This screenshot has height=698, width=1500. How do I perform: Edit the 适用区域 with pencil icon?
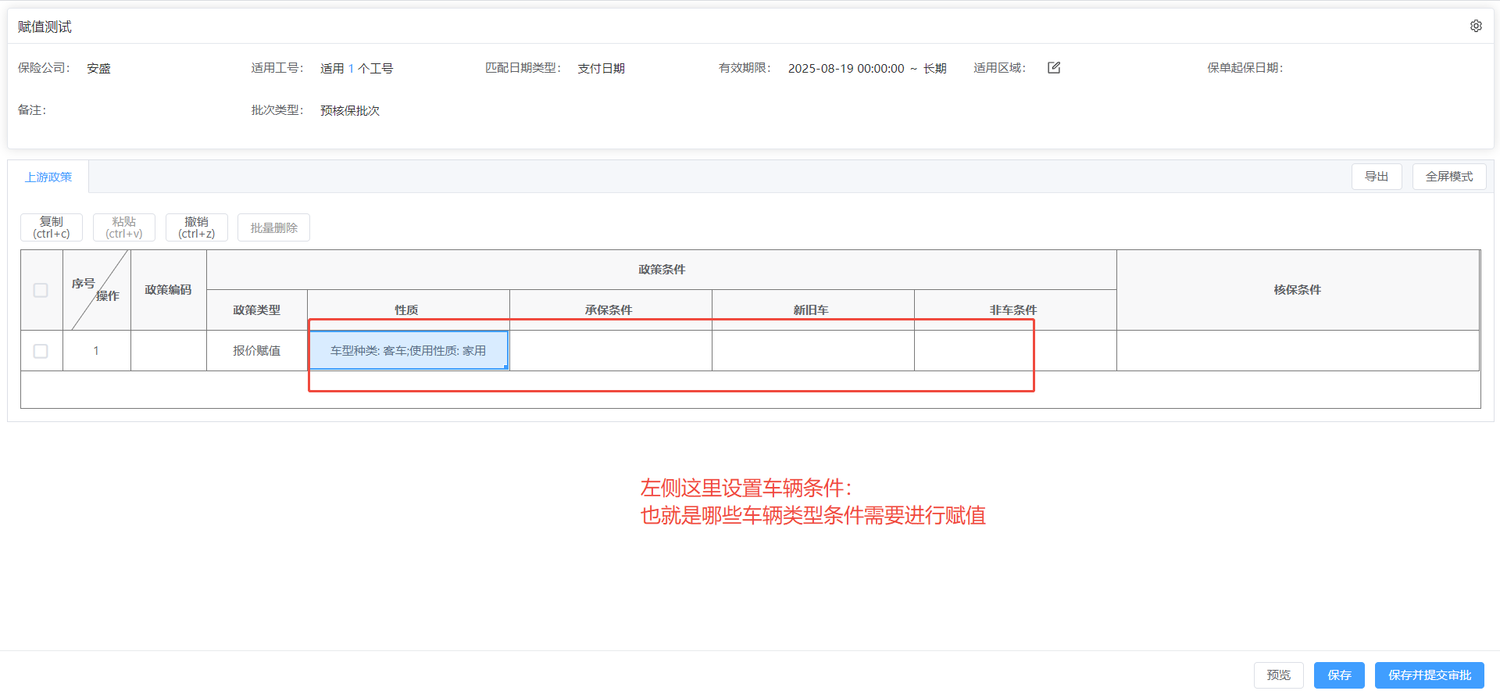(x=1054, y=68)
